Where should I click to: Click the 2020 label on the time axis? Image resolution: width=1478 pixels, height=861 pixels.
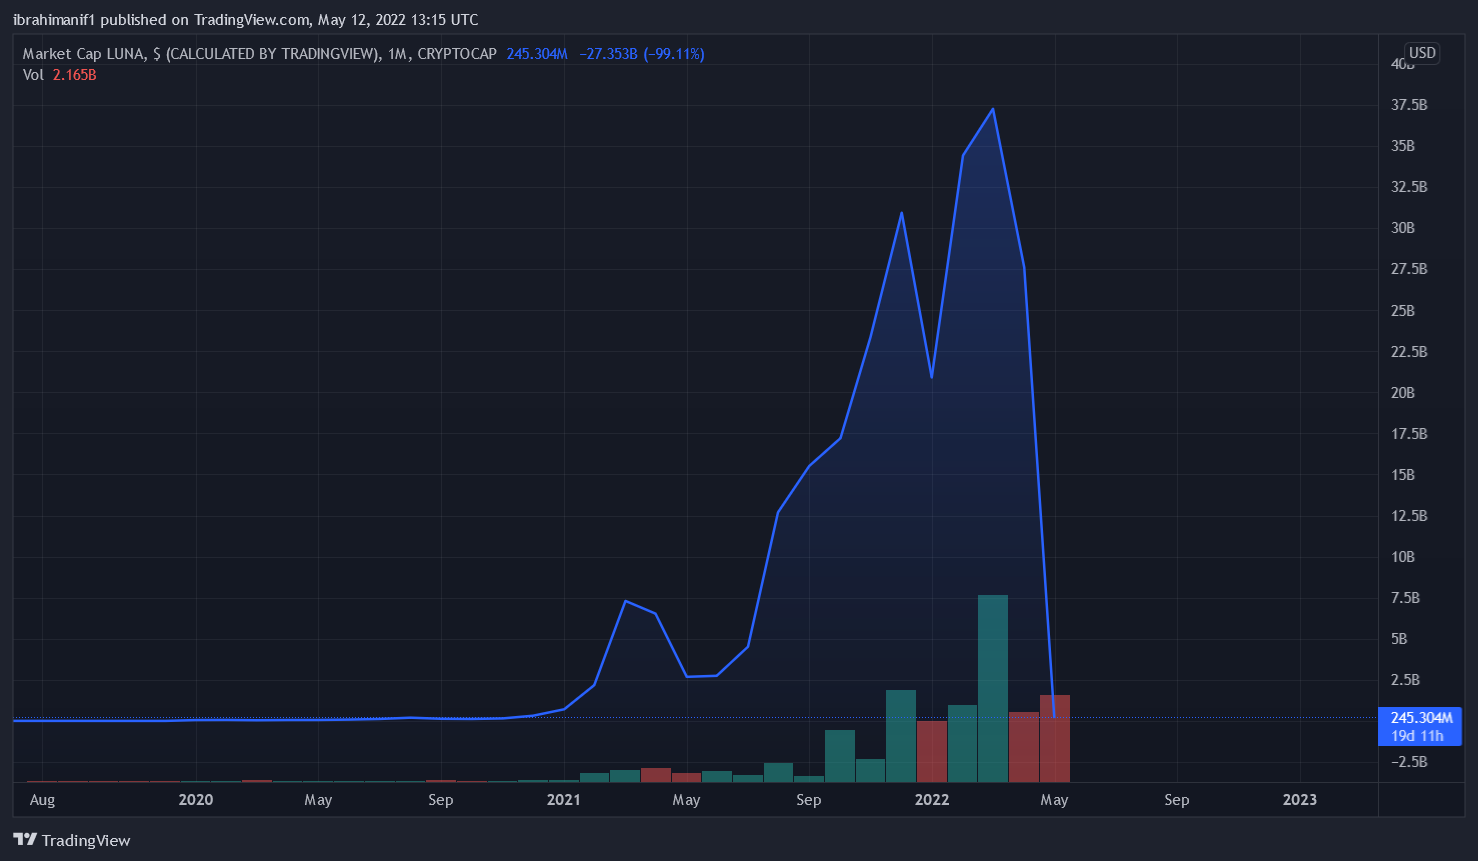click(x=196, y=800)
